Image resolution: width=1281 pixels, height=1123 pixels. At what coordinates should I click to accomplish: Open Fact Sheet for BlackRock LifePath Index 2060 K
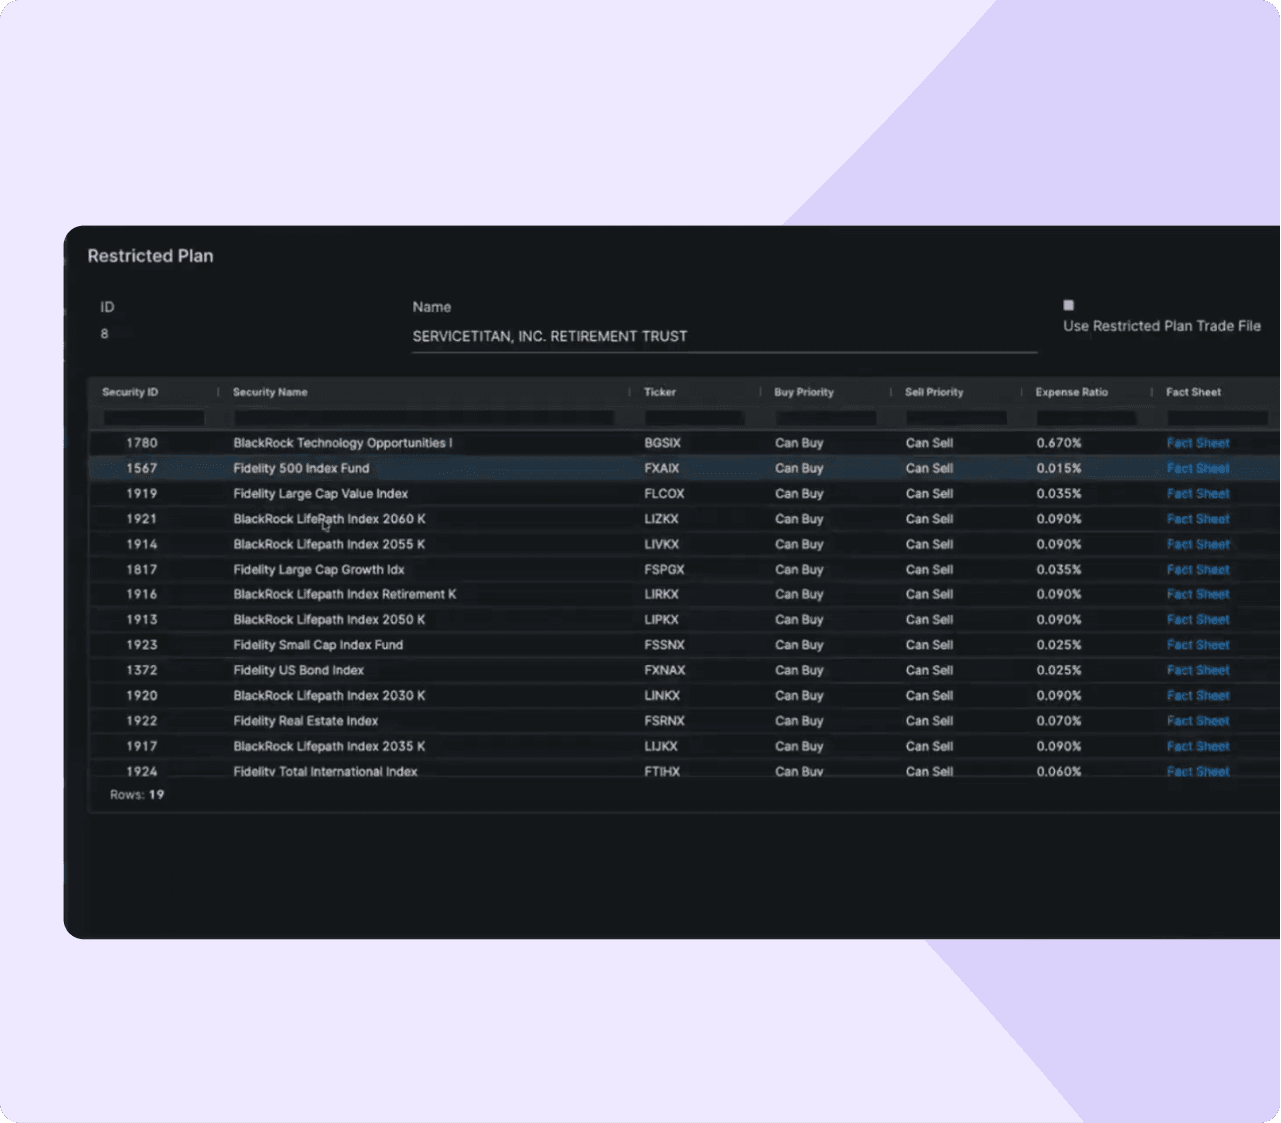(1198, 519)
